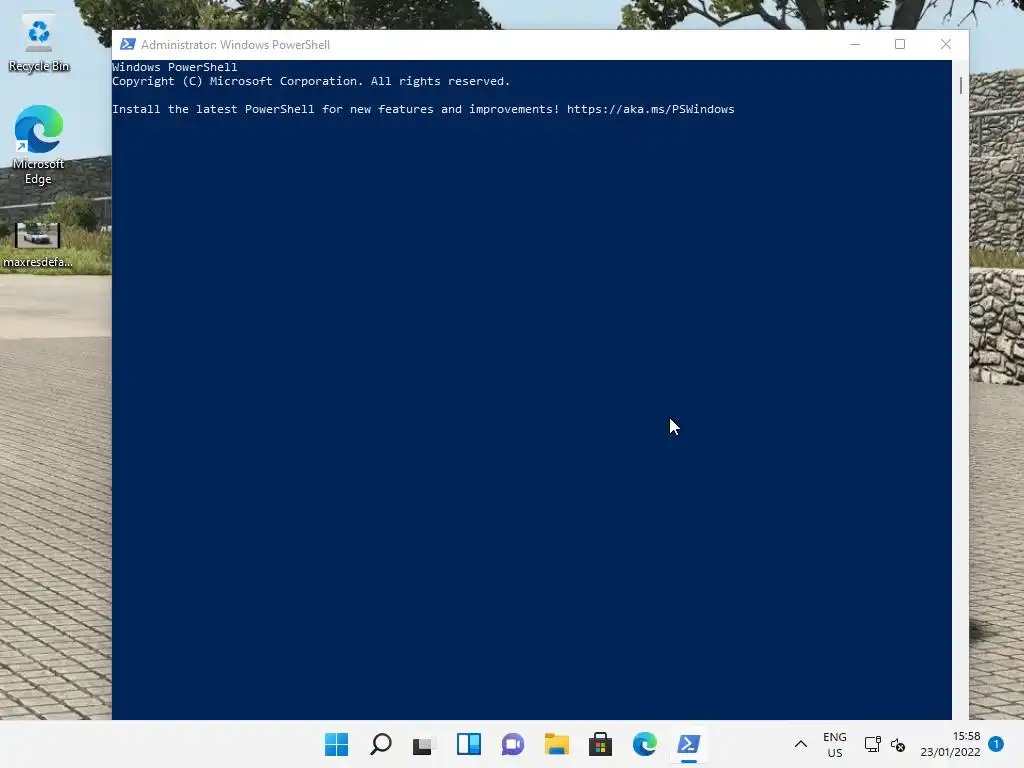Click the https://aka.ms/PSWindows text

click(x=650, y=109)
